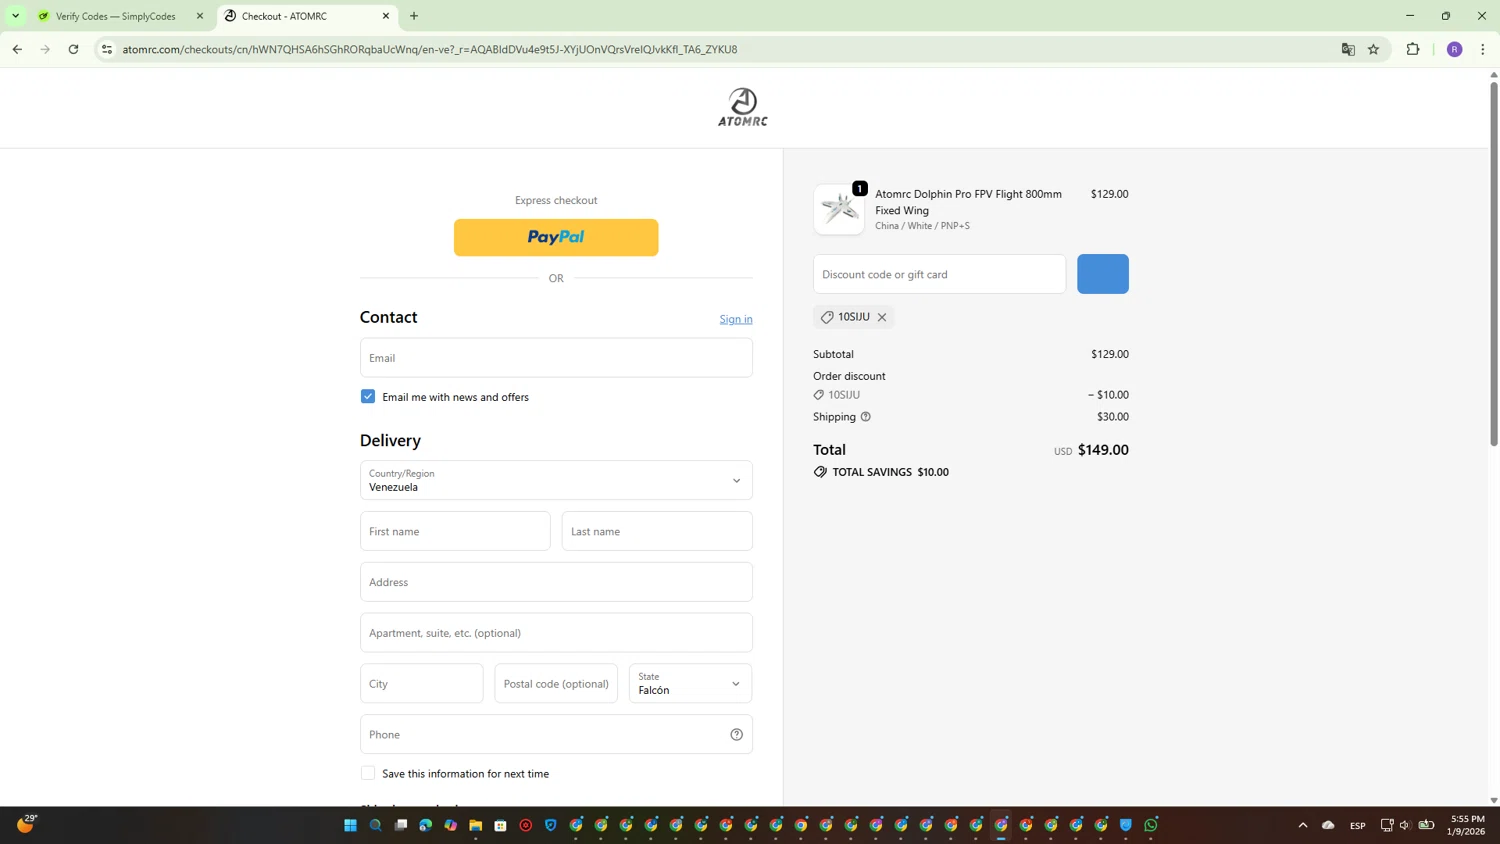
Task: Click the Sign in link
Action: 736,319
